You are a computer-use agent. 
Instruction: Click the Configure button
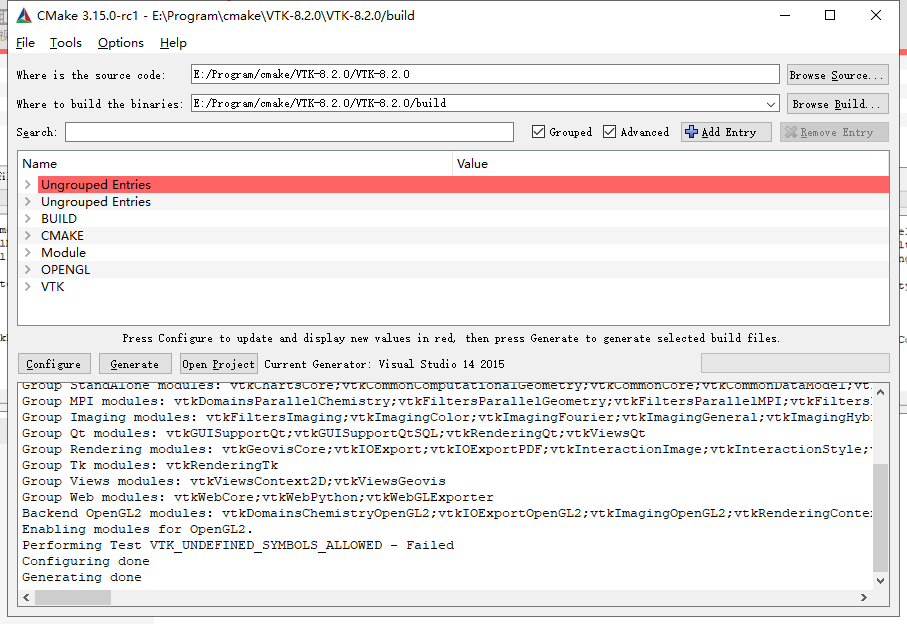pyautogui.click(x=54, y=364)
